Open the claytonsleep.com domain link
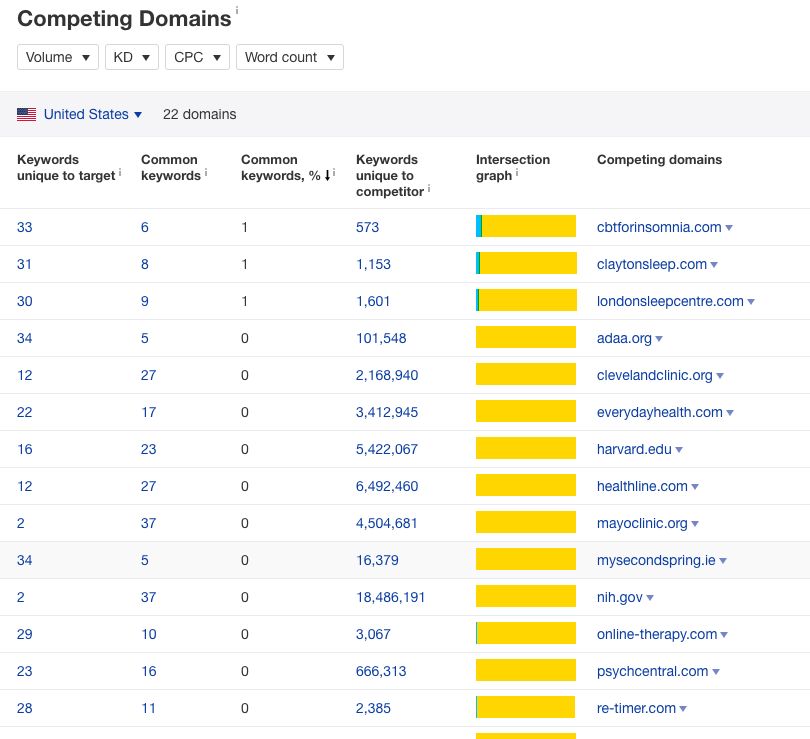 tap(652, 264)
